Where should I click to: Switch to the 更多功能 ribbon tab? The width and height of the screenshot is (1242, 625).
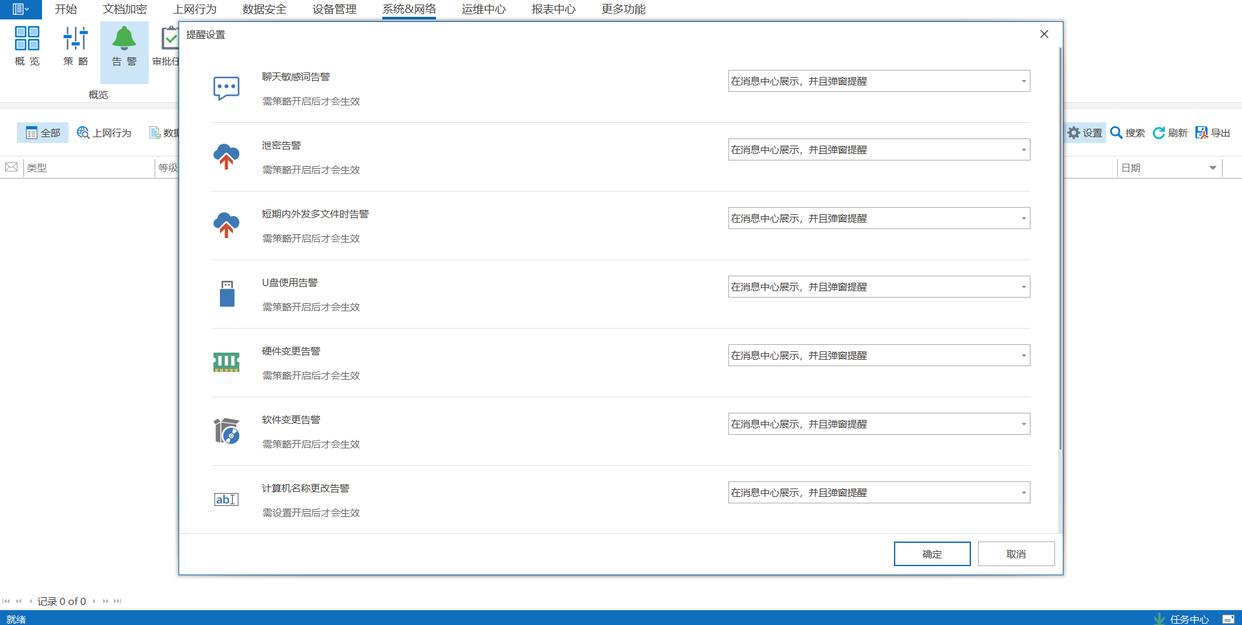623,9
